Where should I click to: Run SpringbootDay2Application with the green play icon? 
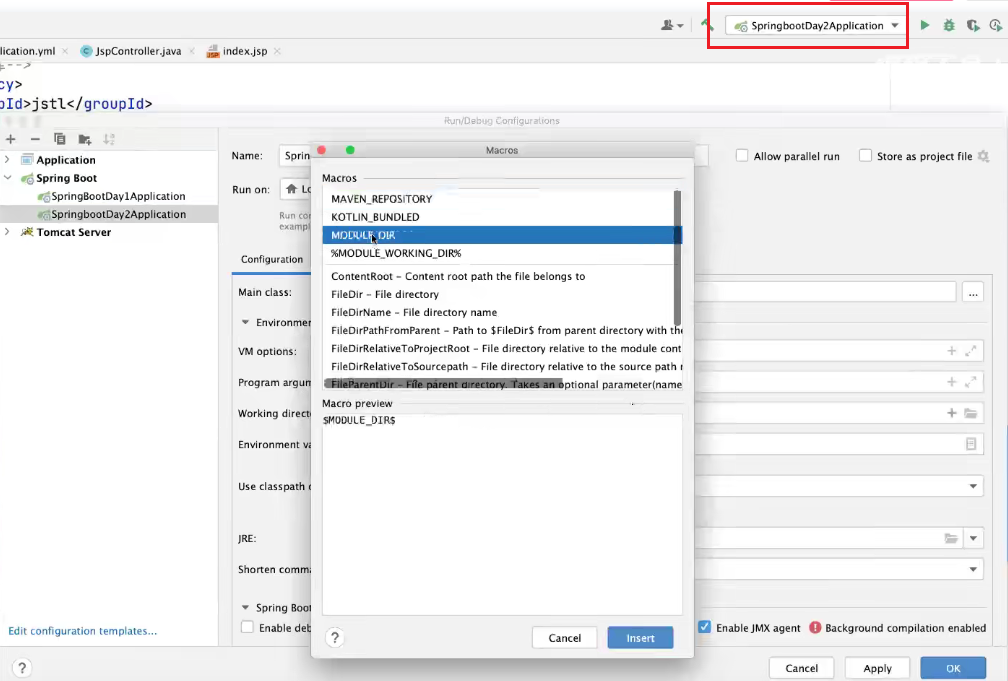point(924,25)
